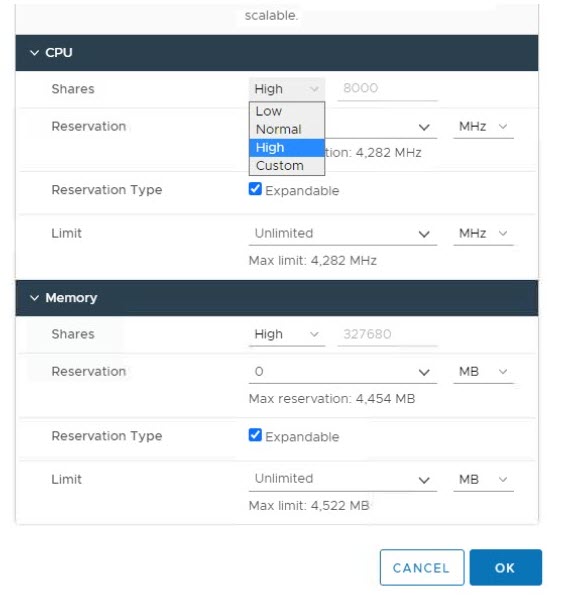Change Memory limit MB unit dropdown
This screenshot has width=563, height=598.
tap(483, 479)
